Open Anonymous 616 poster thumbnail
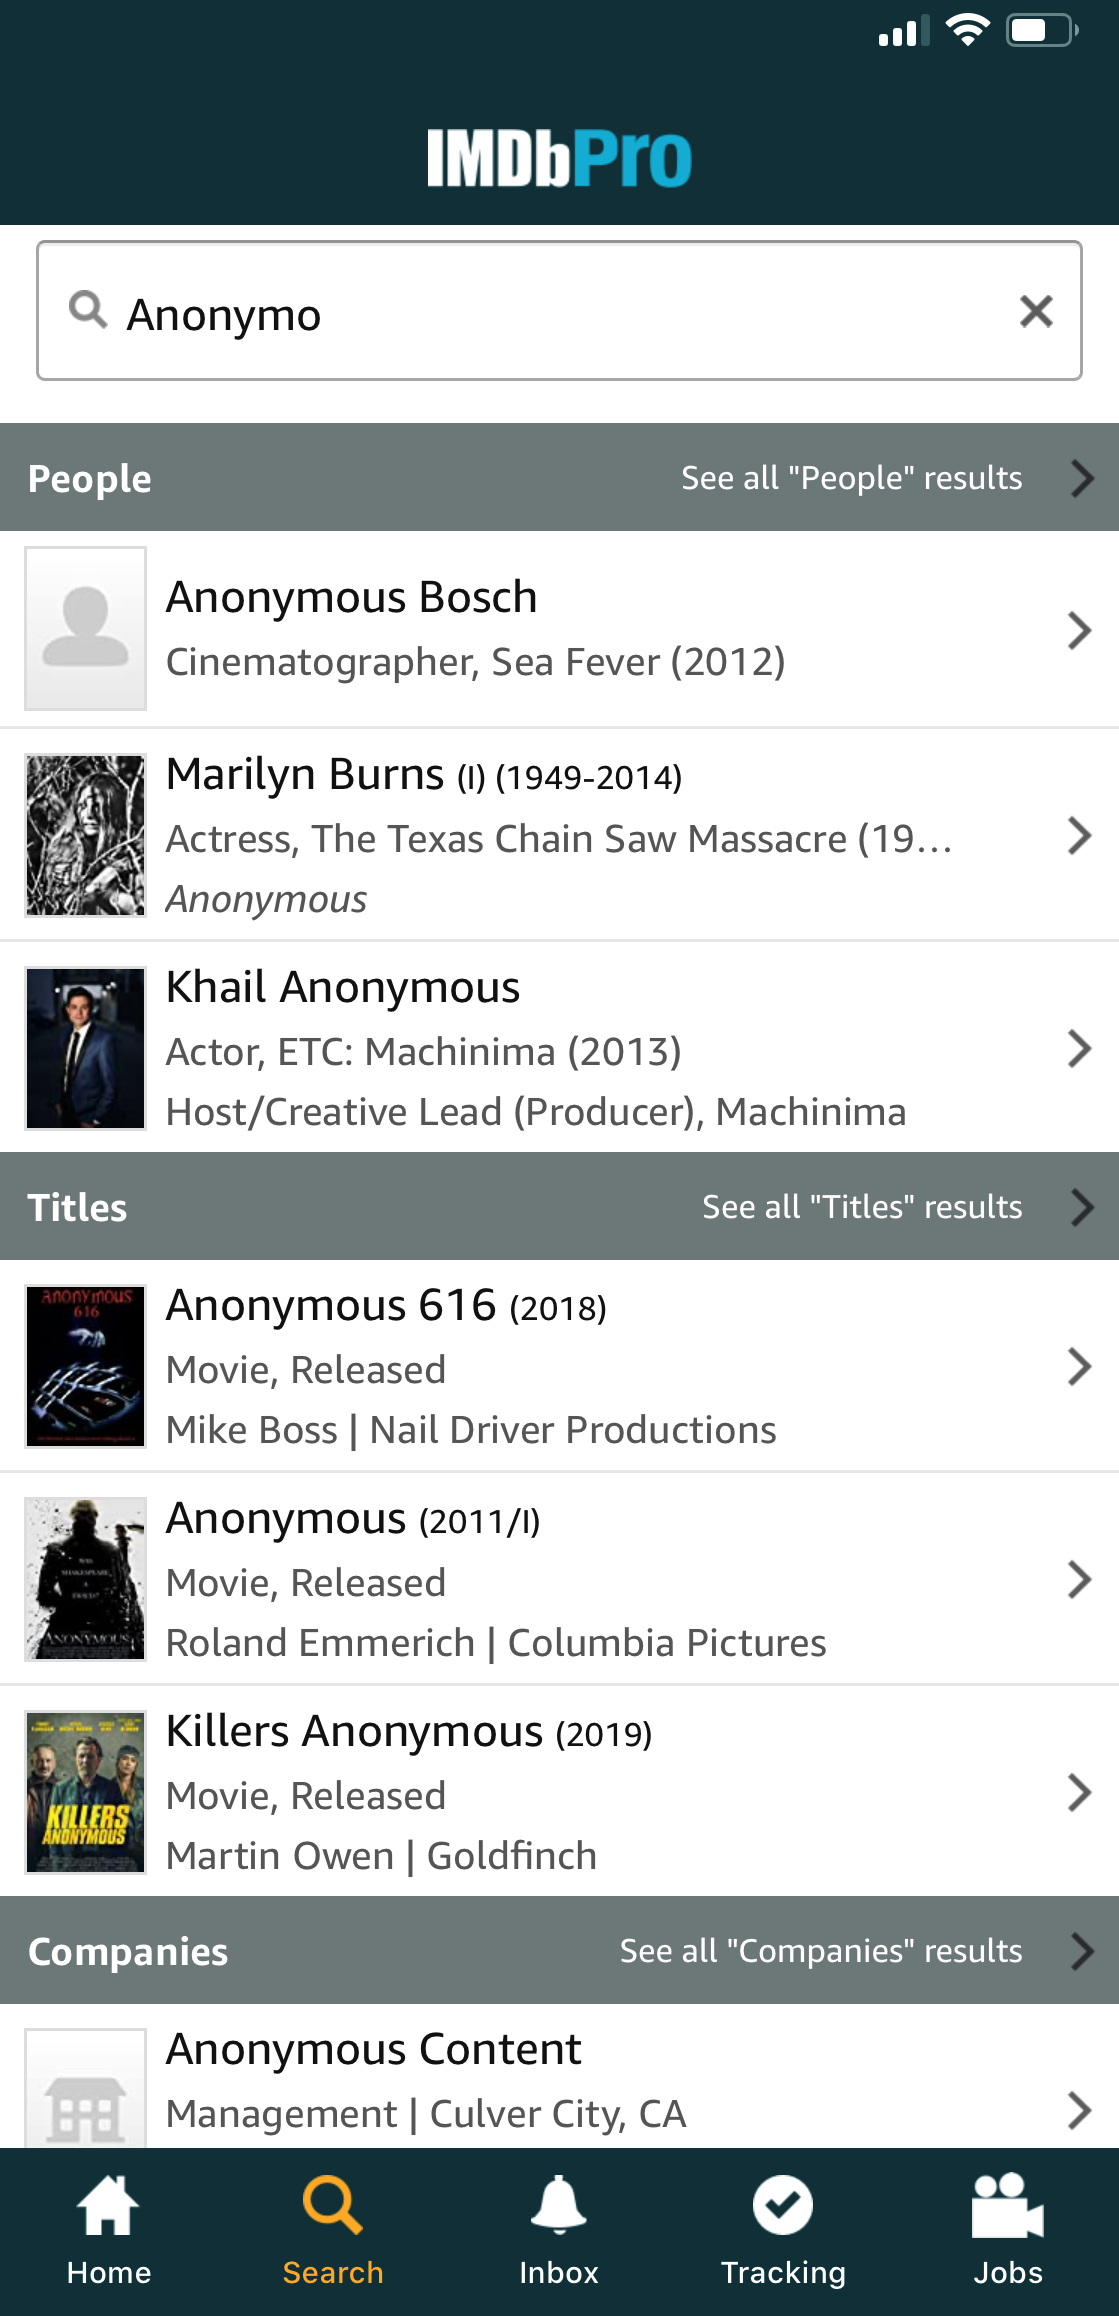This screenshot has width=1119, height=2316. pyautogui.click(x=86, y=1366)
